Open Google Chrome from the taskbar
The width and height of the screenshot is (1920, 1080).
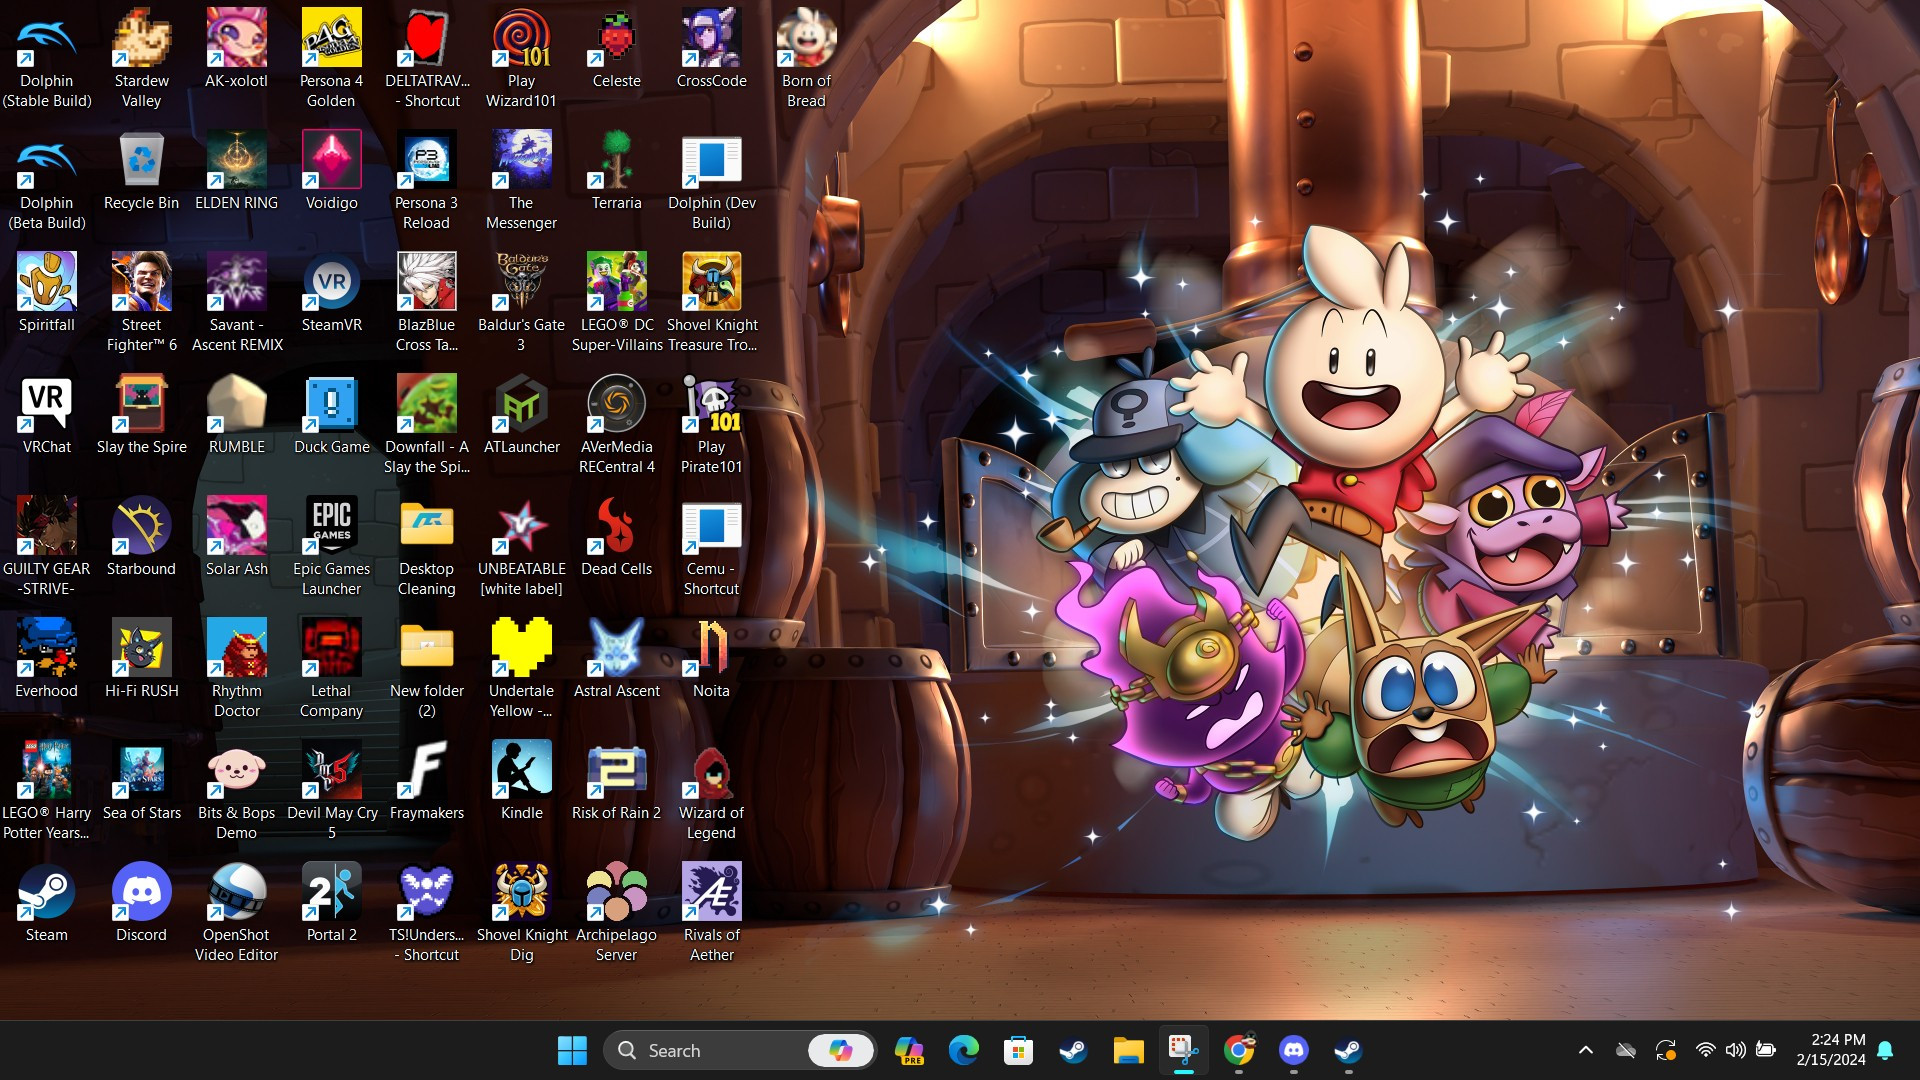pyautogui.click(x=1239, y=1050)
